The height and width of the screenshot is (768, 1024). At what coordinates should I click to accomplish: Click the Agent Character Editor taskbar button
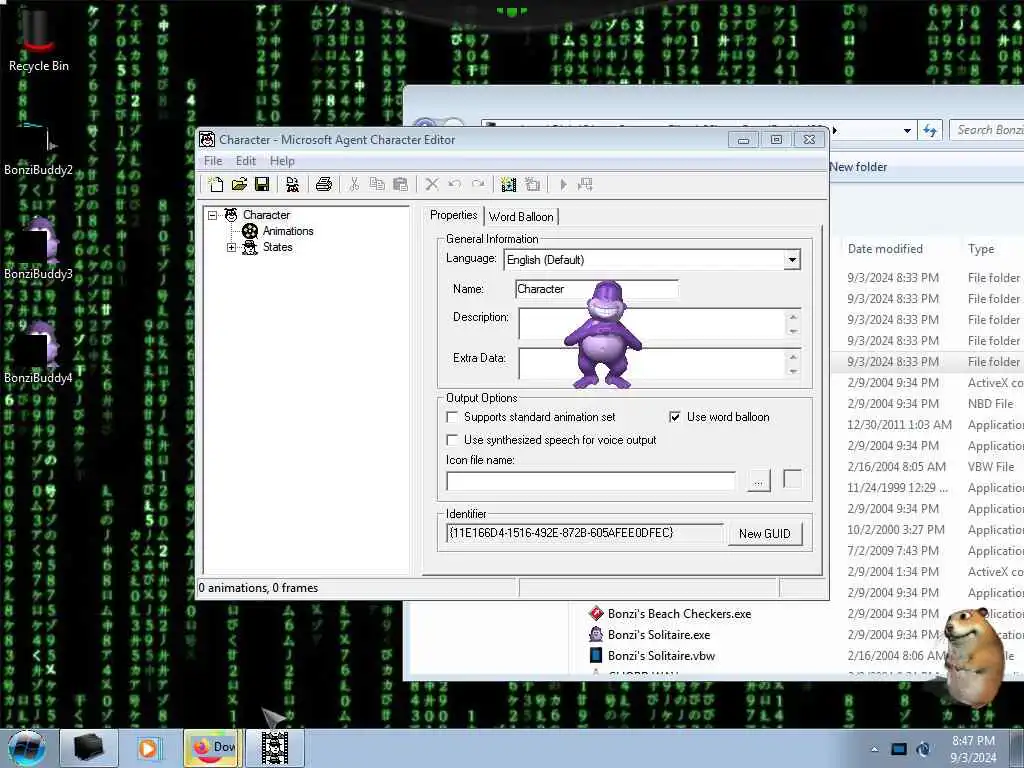(275, 748)
